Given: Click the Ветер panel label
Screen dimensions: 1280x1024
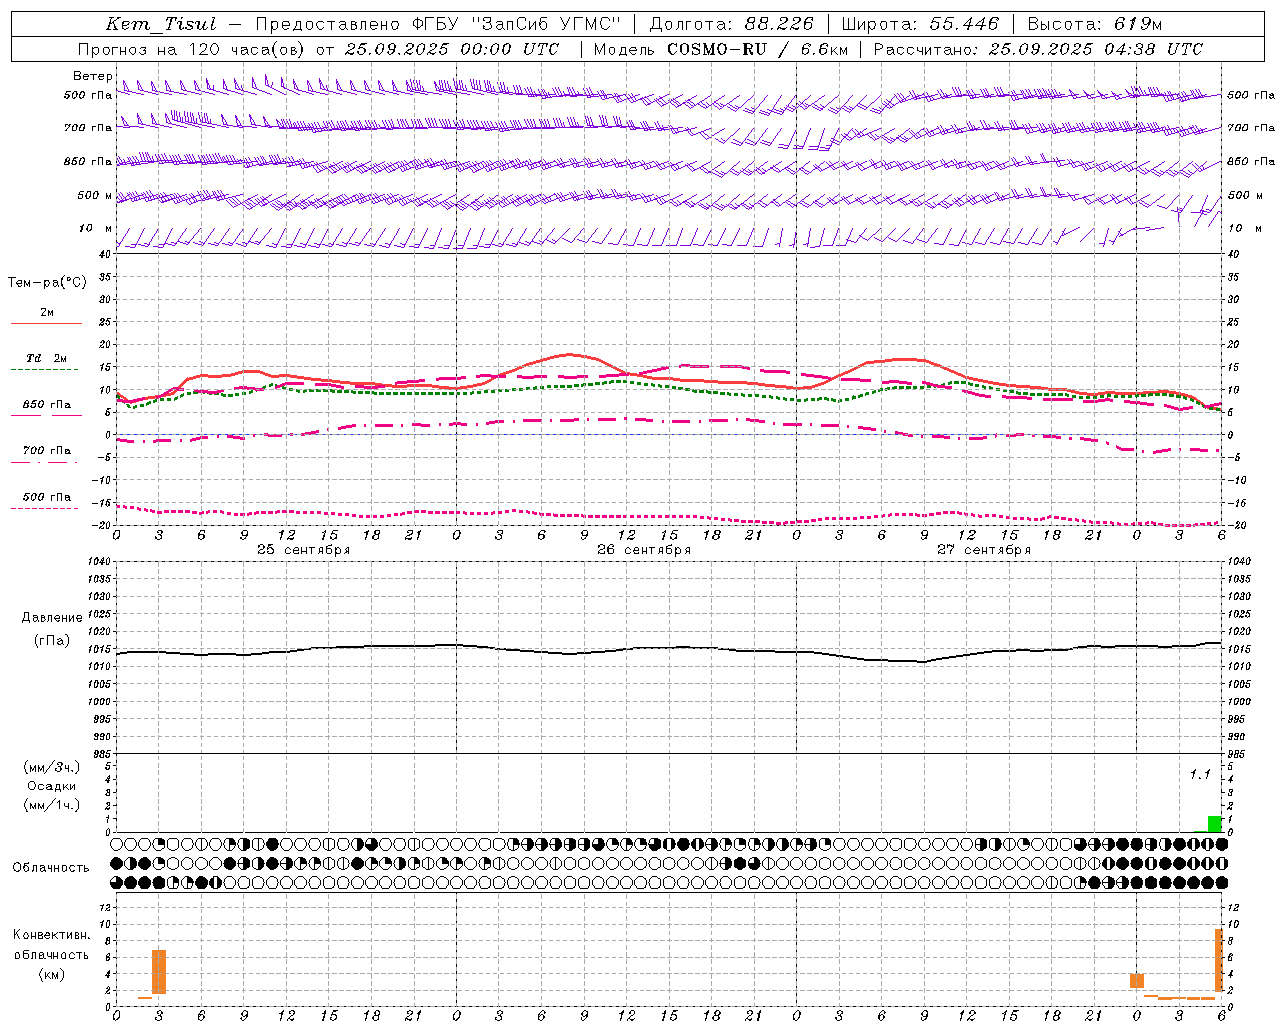Looking at the screenshot, I should pos(92,76).
